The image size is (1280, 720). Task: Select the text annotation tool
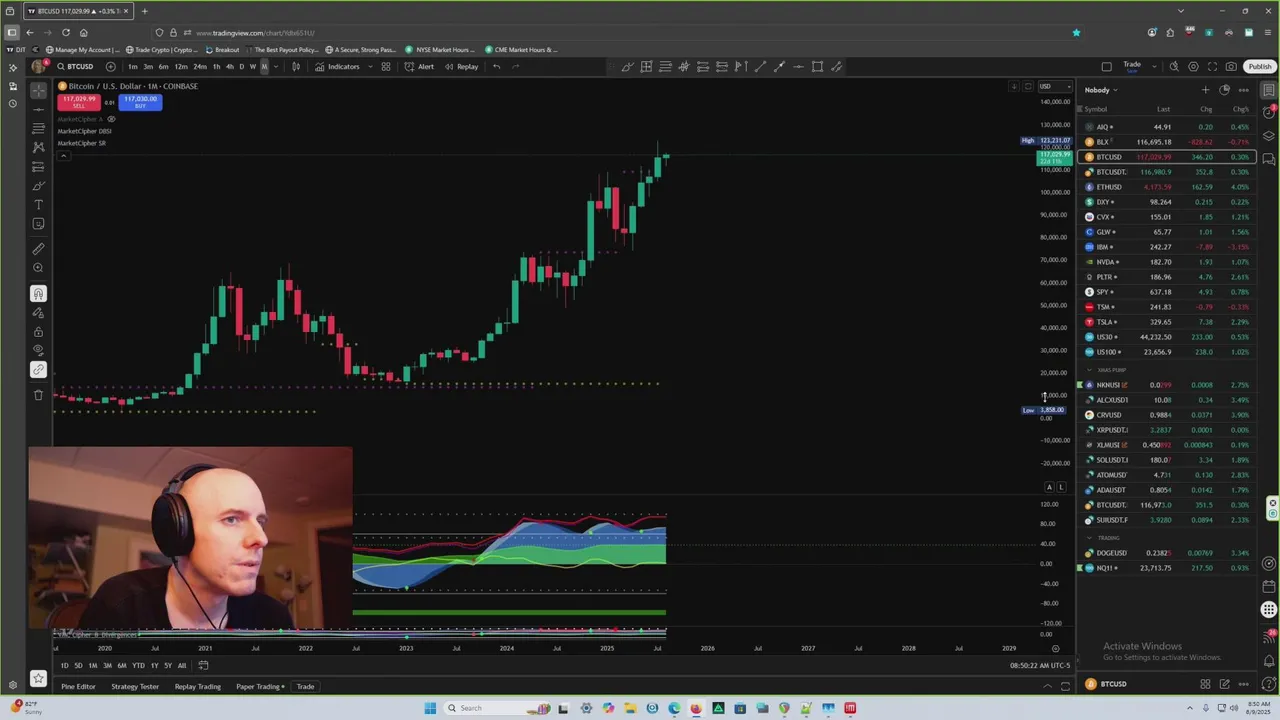[38, 205]
